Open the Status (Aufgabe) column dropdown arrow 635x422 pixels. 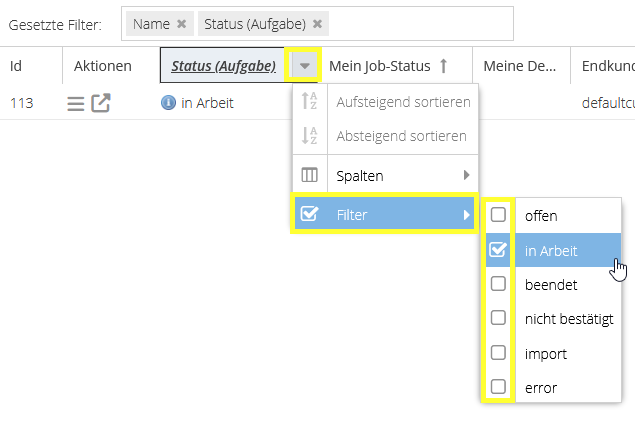305,65
